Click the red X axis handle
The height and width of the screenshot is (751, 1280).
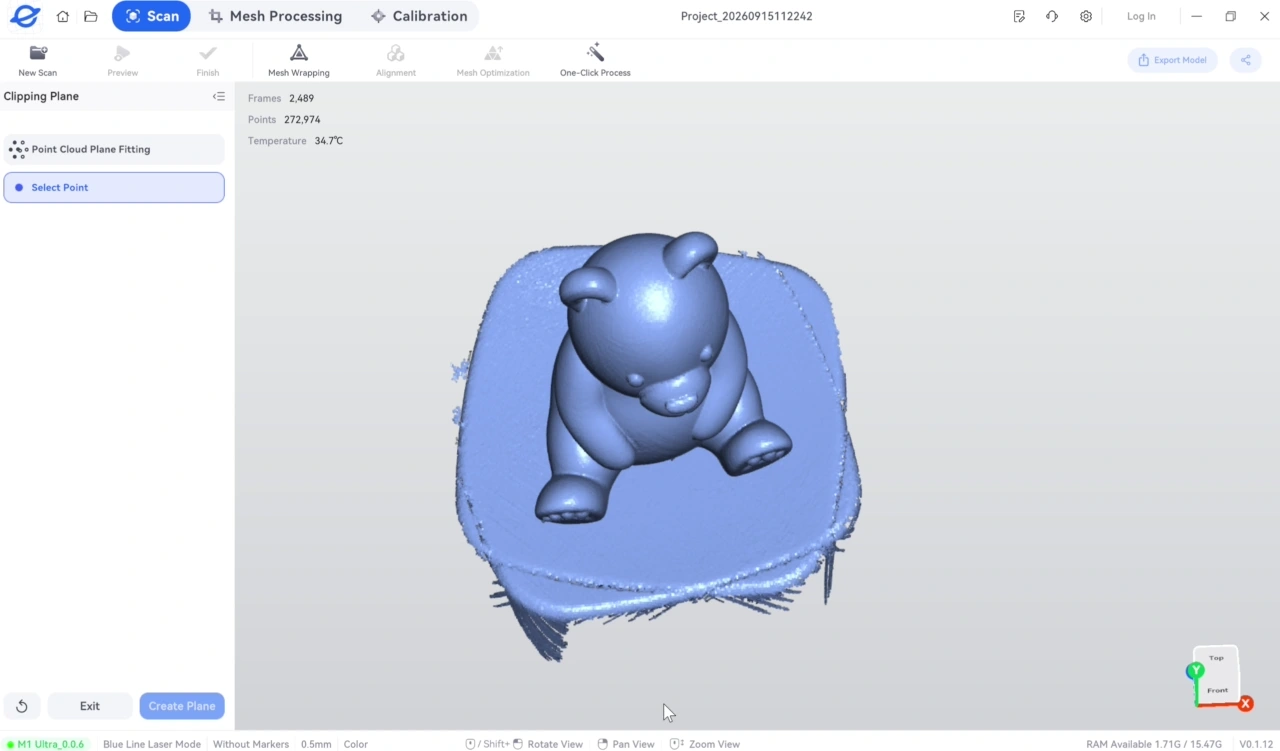pyautogui.click(x=1245, y=704)
